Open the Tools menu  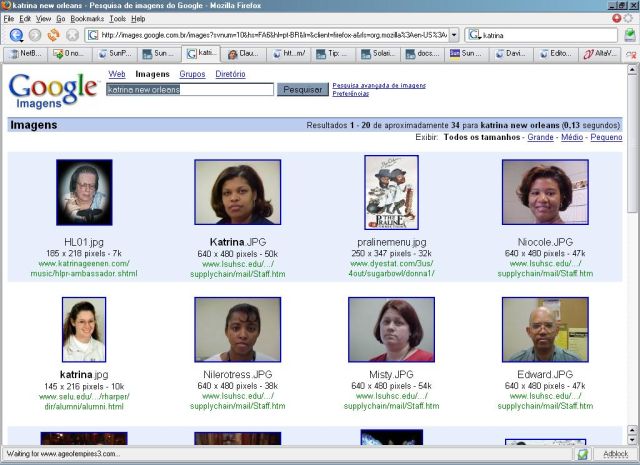tap(118, 19)
